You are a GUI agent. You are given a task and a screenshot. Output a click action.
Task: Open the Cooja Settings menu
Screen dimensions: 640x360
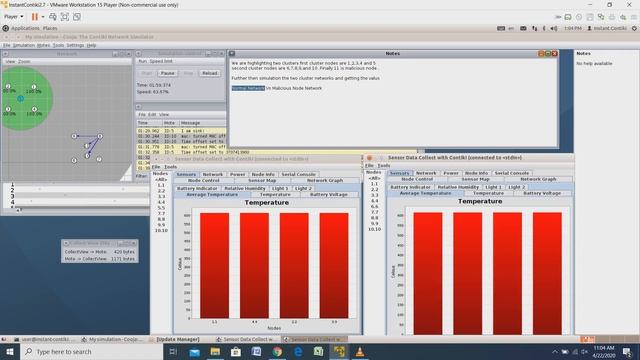pos(75,45)
